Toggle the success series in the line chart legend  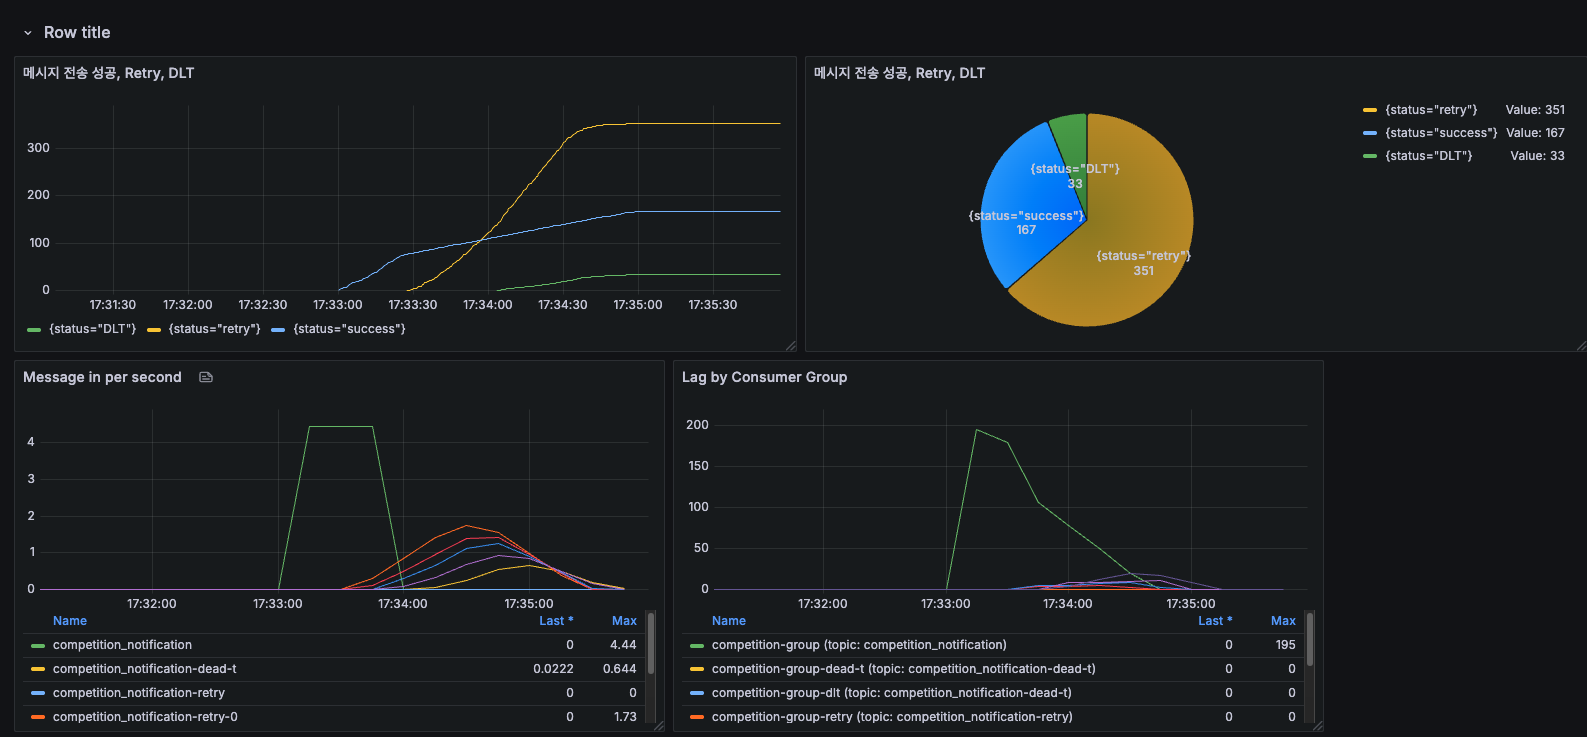pyautogui.click(x=339, y=329)
